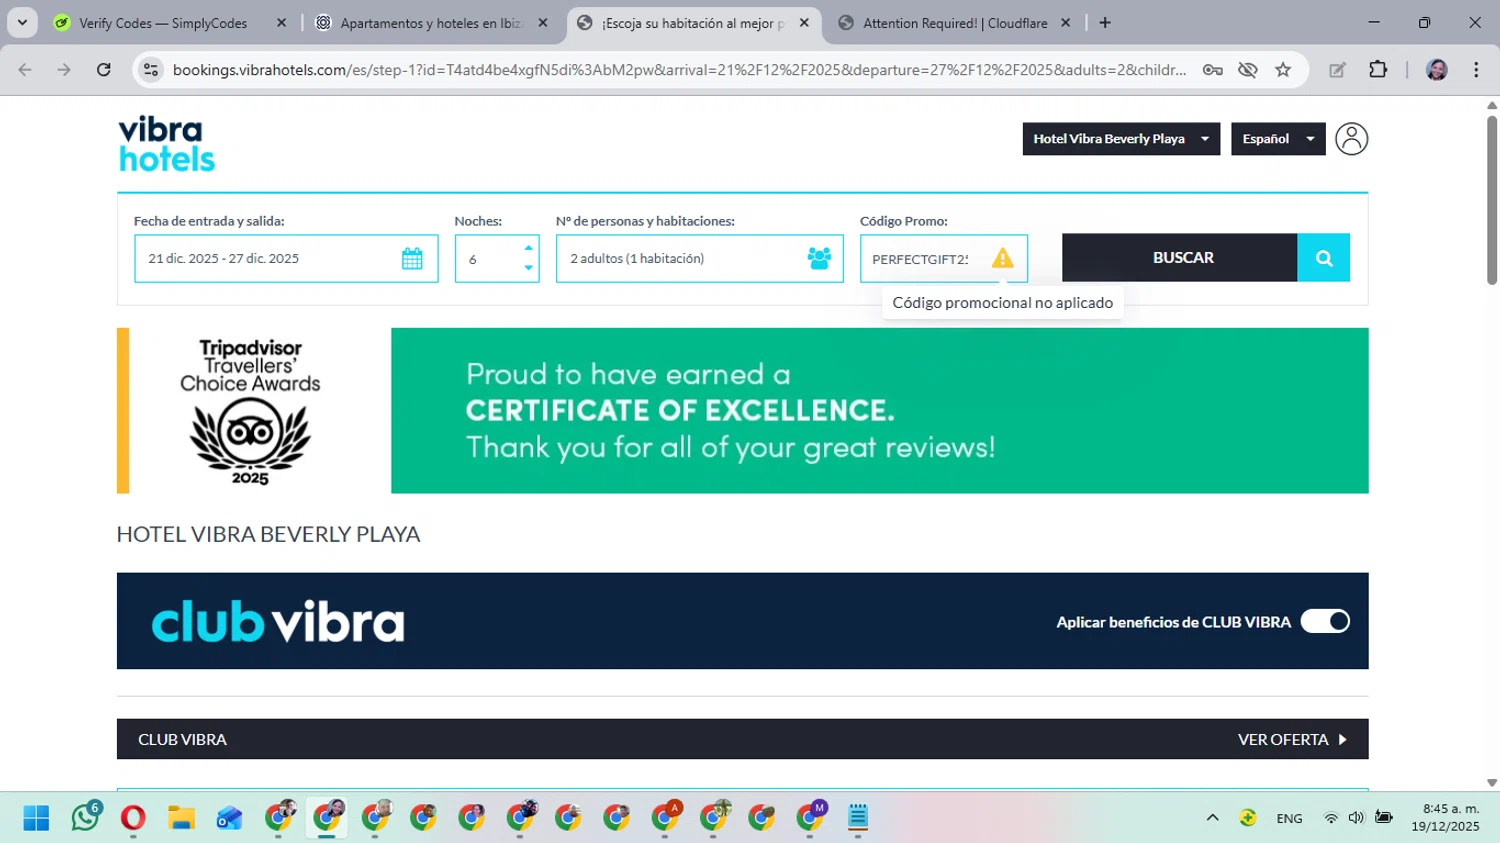Image resolution: width=1500 pixels, height=843 pixels.
Task: Close the Attention Required Cloudflare tab
Action: 1066,23
